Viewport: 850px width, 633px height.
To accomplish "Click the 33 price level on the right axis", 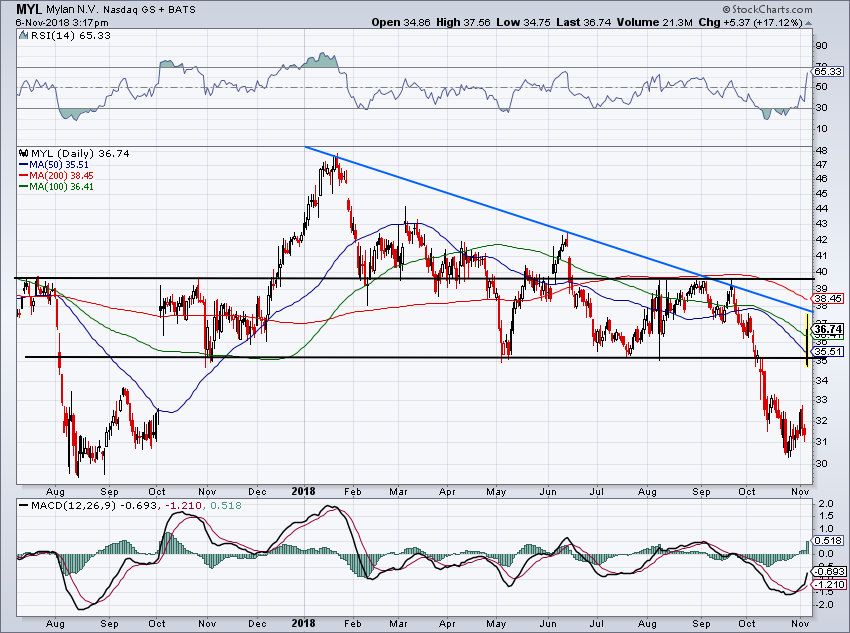I will click(x=821, y=400).
